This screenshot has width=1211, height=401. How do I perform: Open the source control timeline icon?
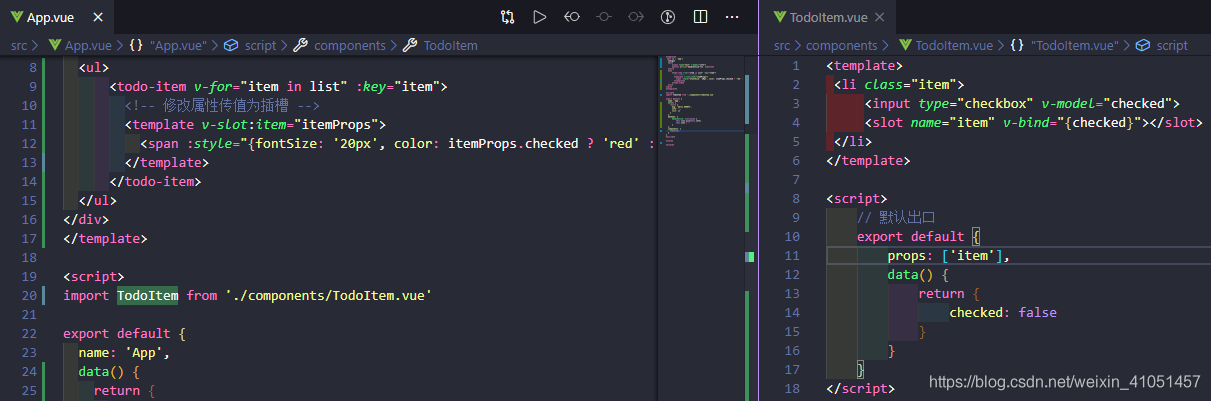point(668,17)
